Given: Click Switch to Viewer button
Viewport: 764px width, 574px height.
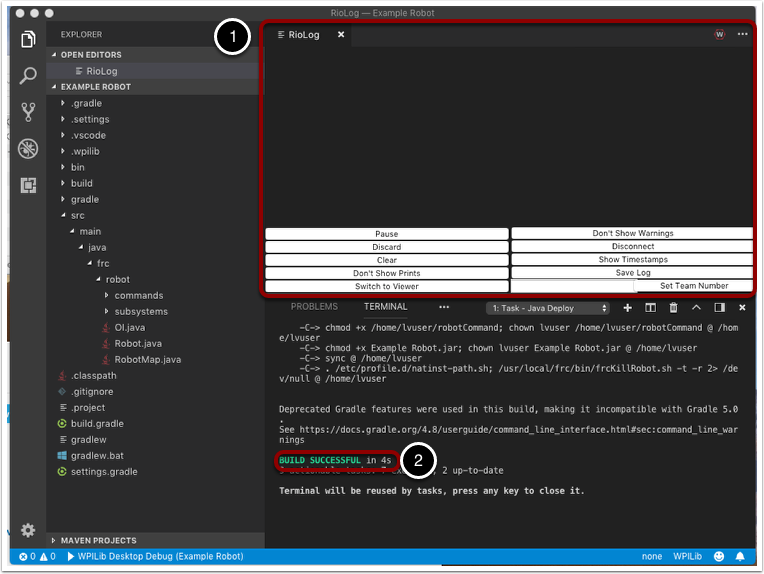Looking at the screenshot, I should [x=387, y=287].
